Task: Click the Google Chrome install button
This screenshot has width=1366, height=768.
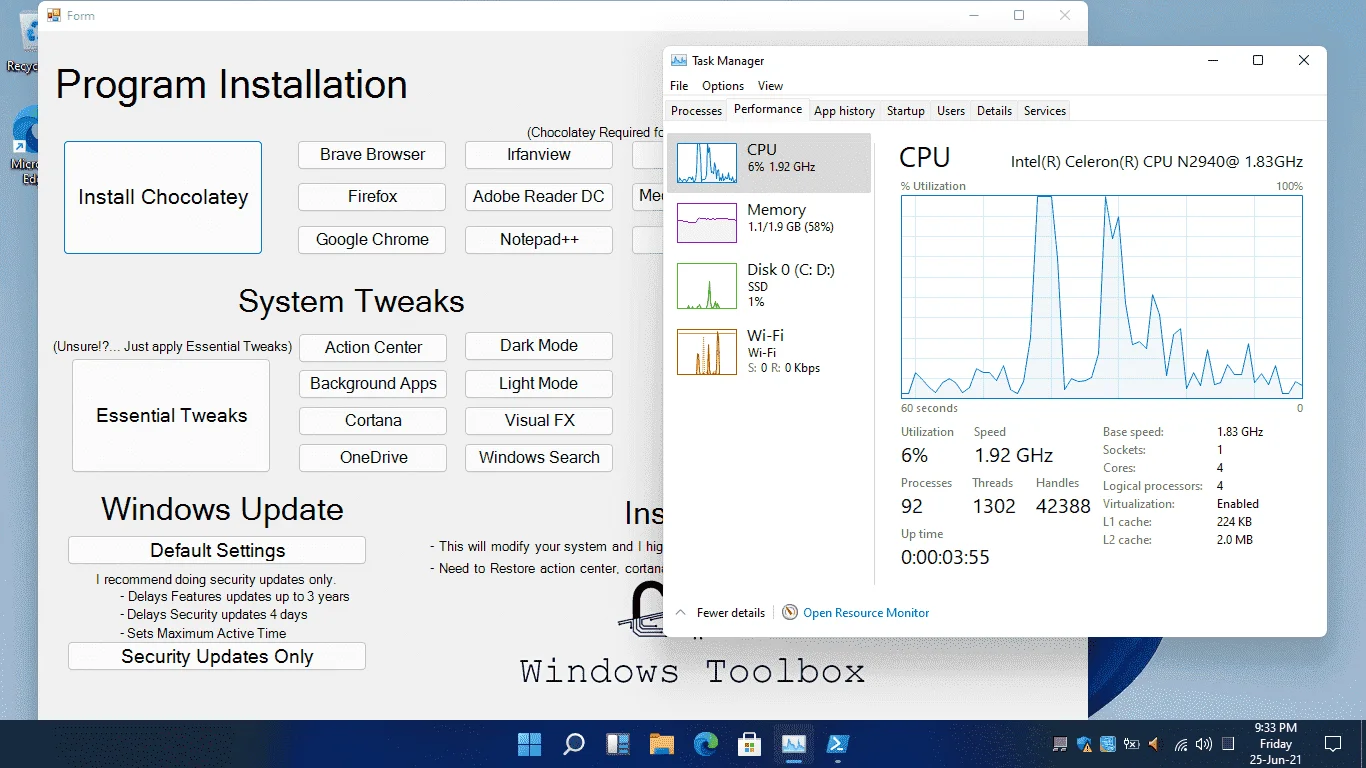Action: tap(372, 240)
